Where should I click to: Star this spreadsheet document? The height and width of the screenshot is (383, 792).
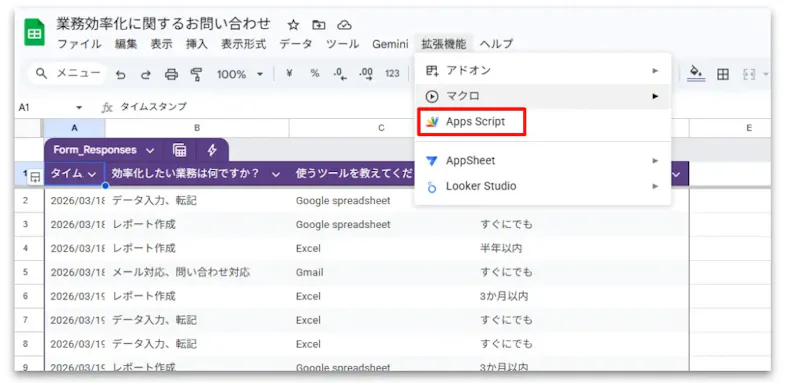[x=293, y=25]
